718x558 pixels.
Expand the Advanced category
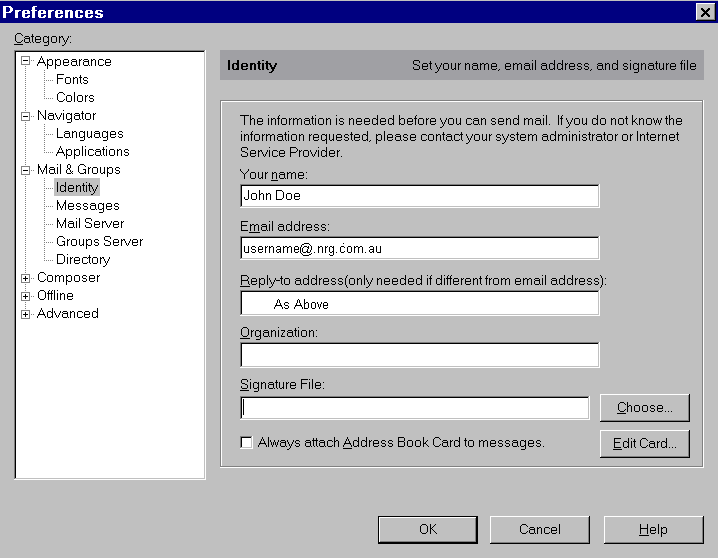[x=26, y=314]
